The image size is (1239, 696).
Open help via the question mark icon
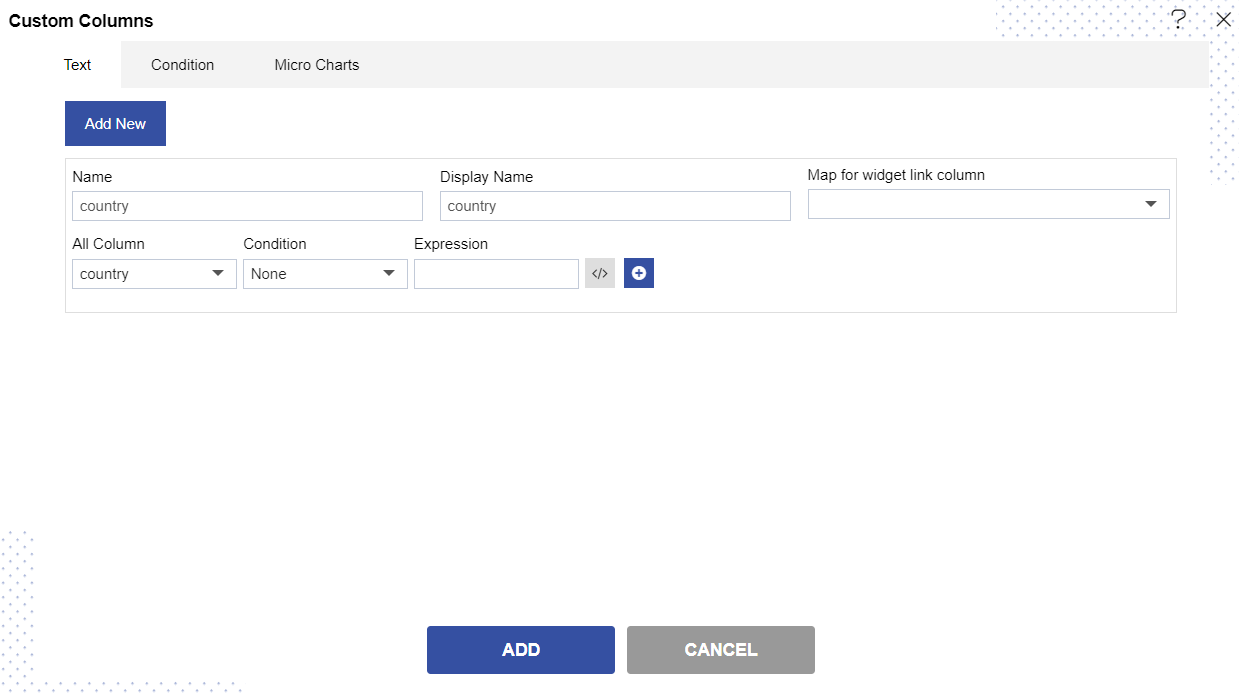[1179, 19]
